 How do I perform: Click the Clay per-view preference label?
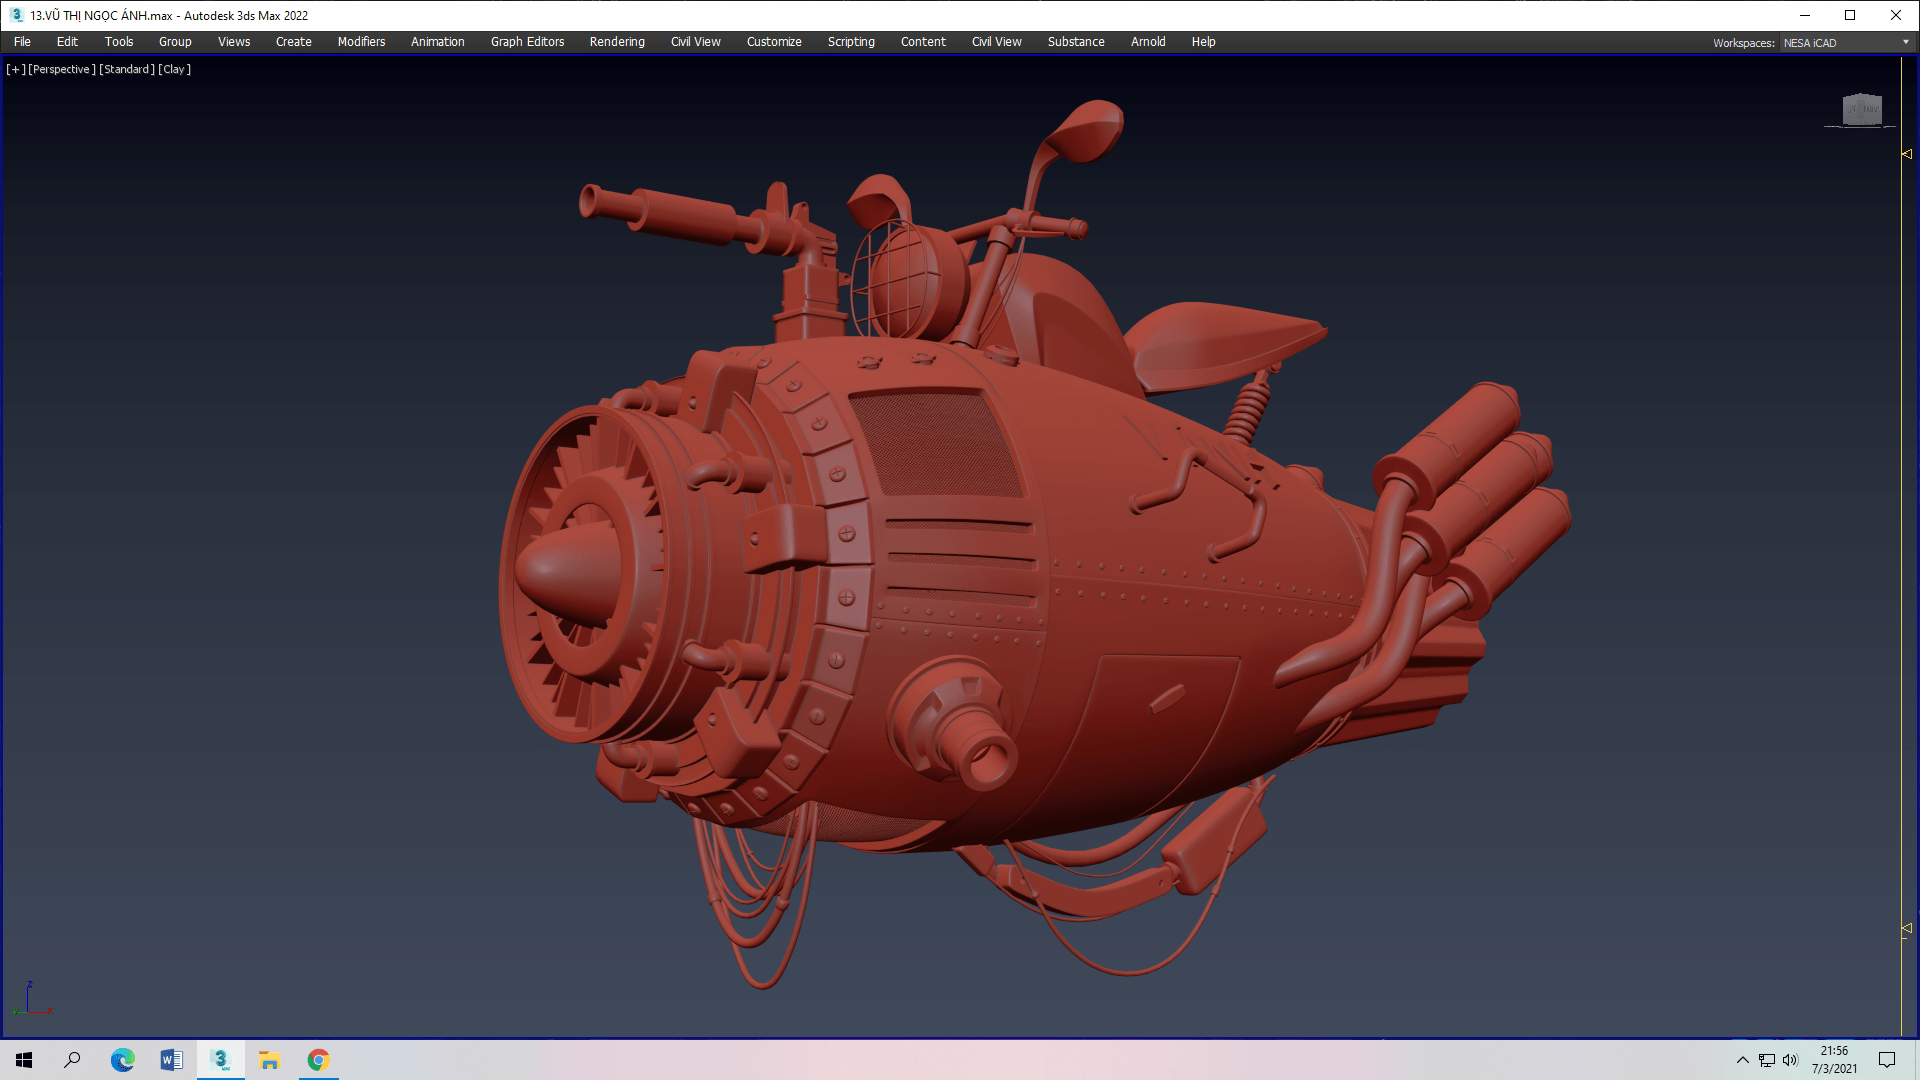pyautogui.click(x=174, y=69)
